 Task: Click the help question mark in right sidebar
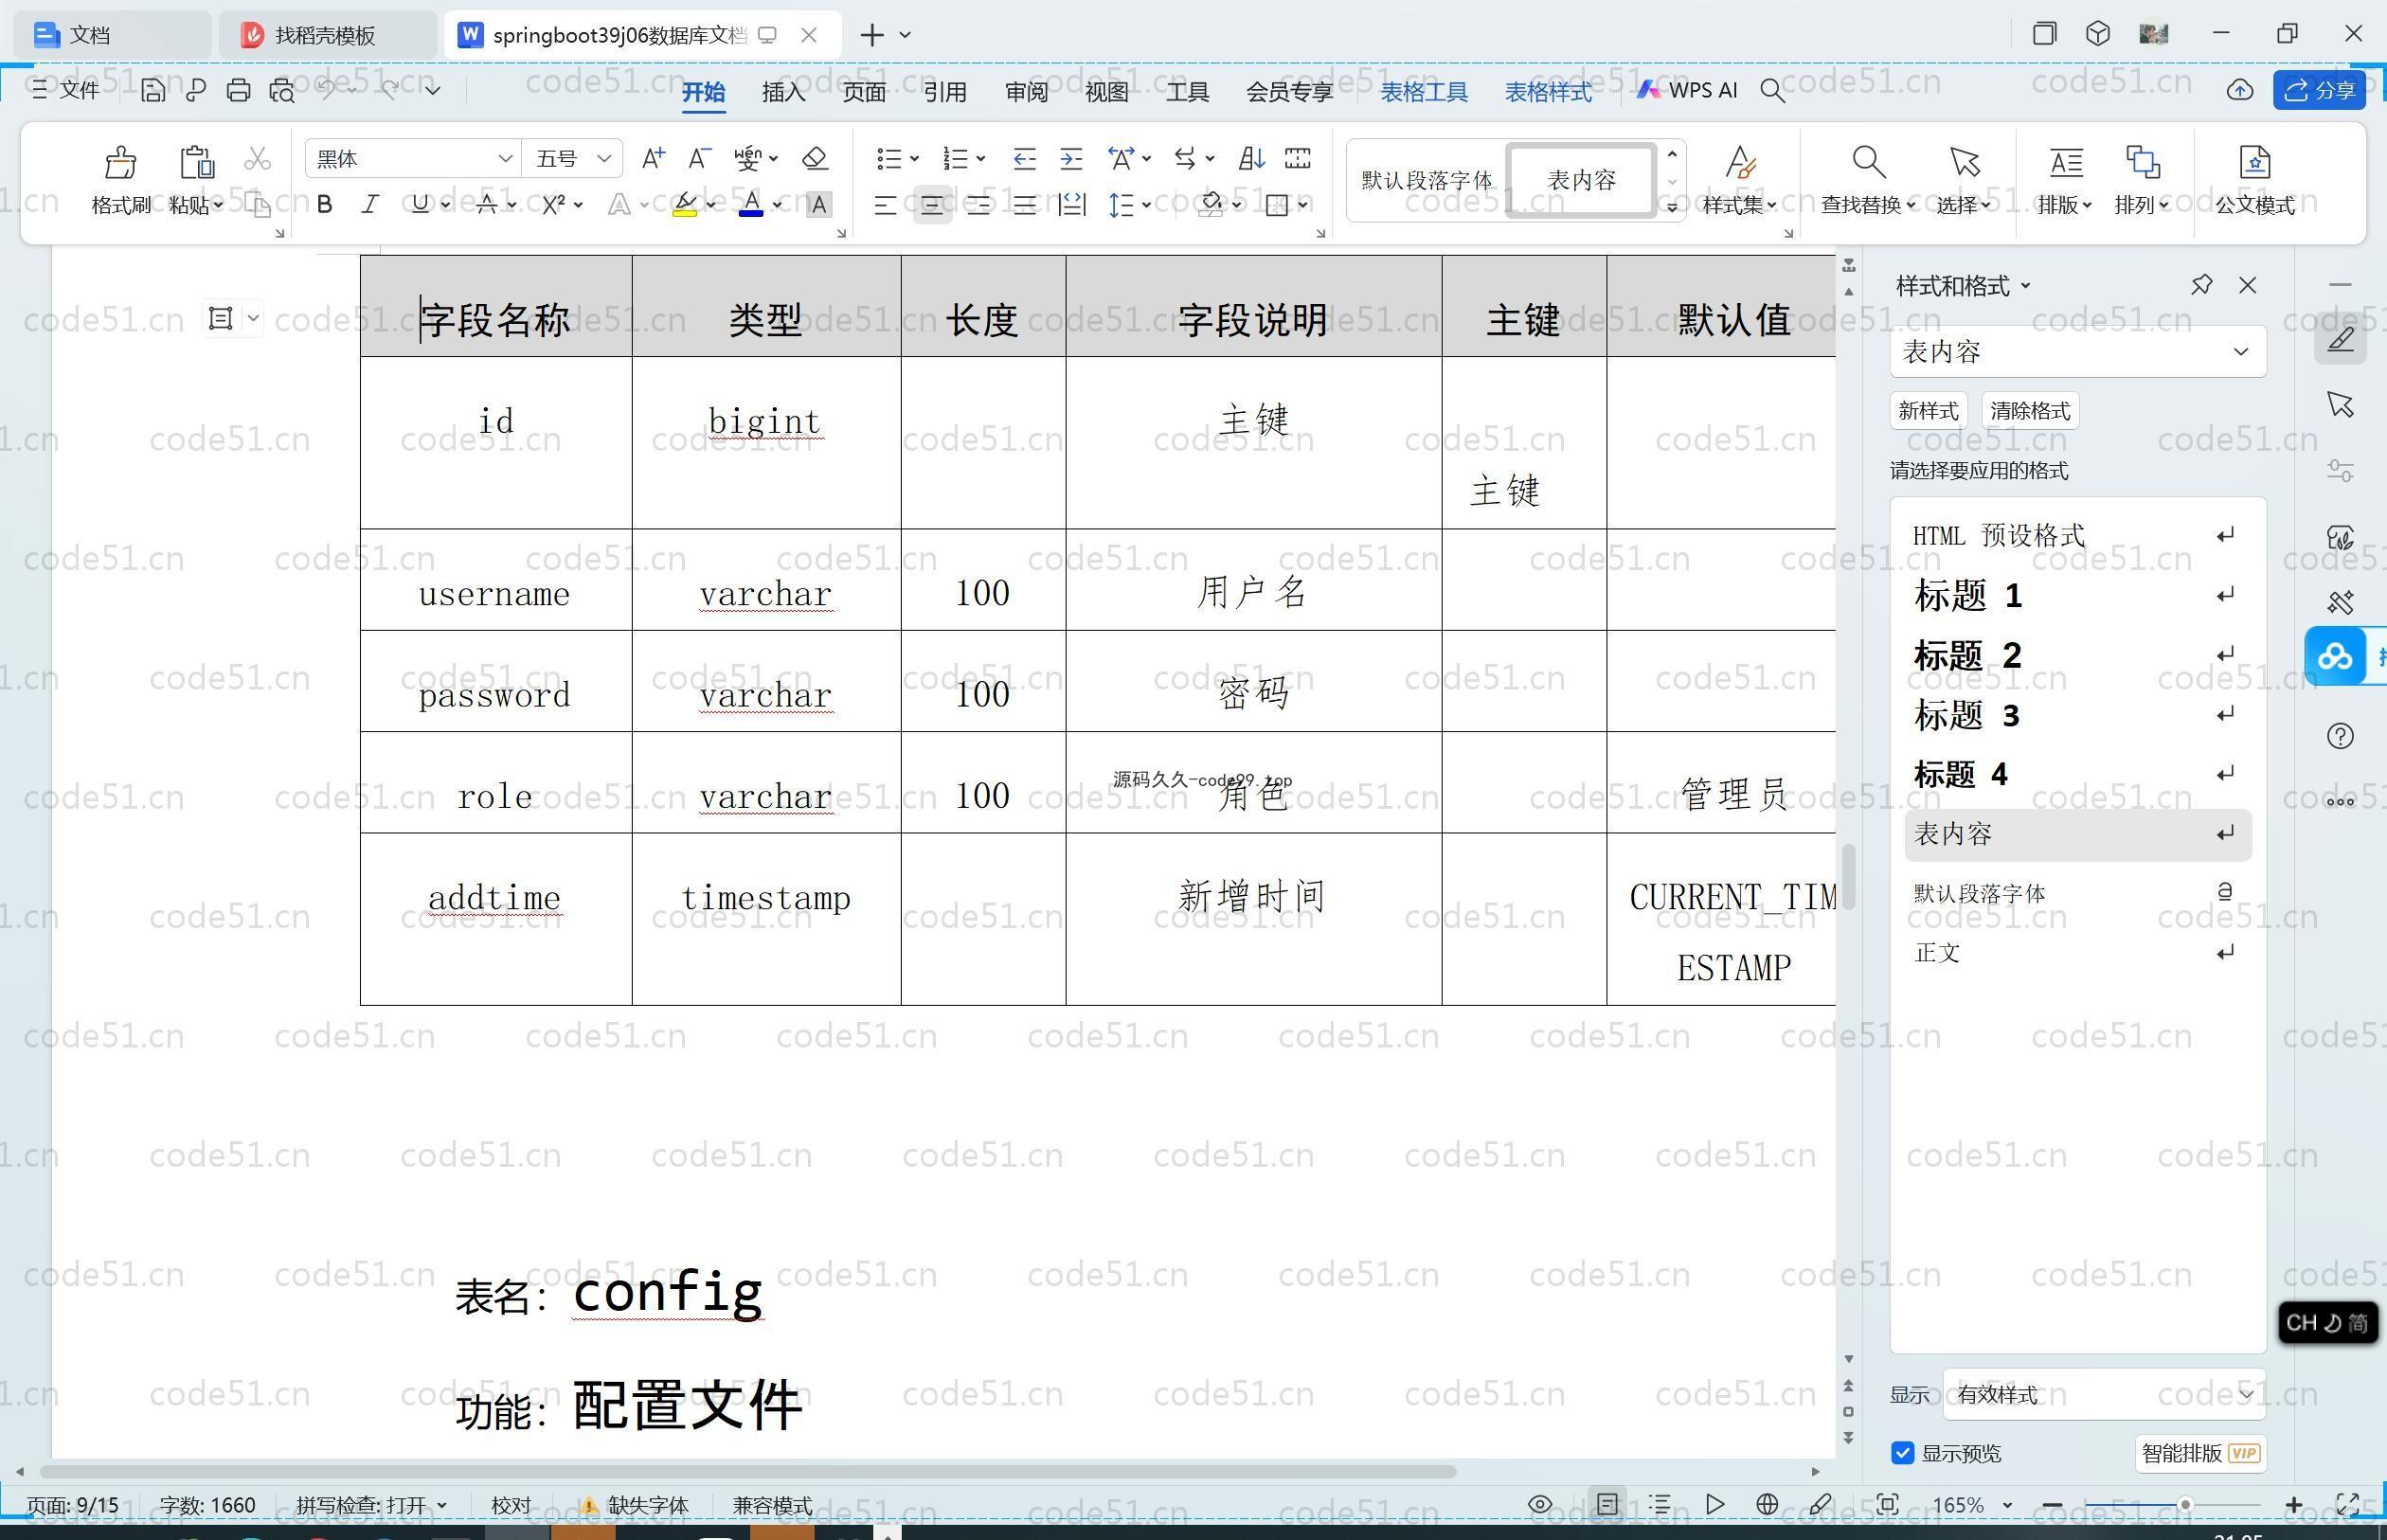click(2340, 736)
